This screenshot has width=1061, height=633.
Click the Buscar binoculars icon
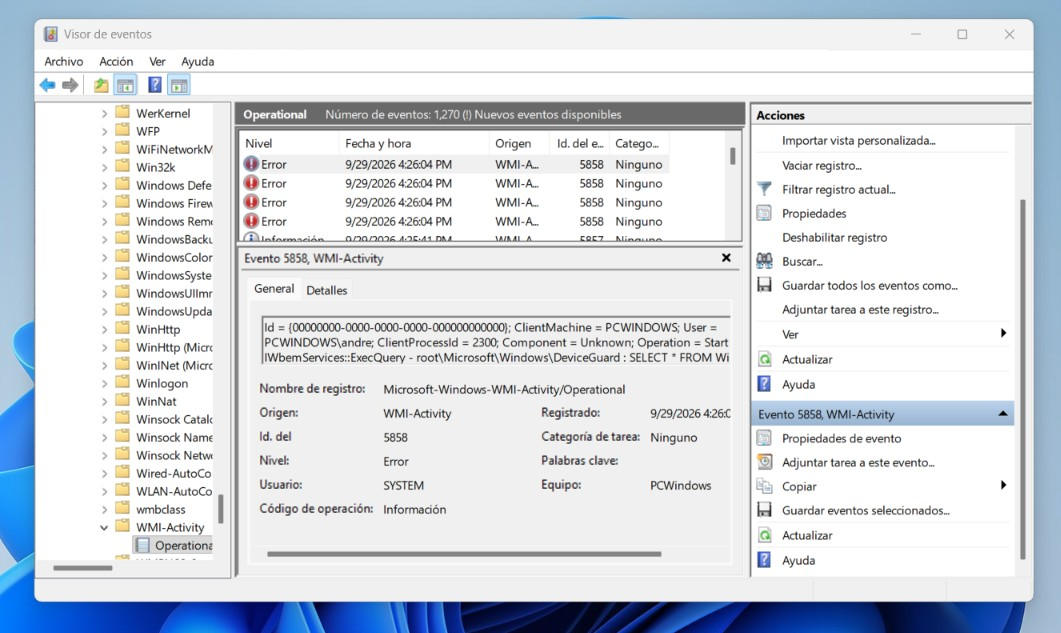[764, 261]
